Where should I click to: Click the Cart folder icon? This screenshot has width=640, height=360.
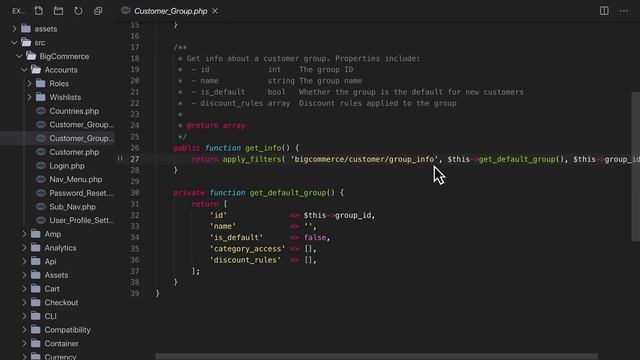[x=36, y=289]
